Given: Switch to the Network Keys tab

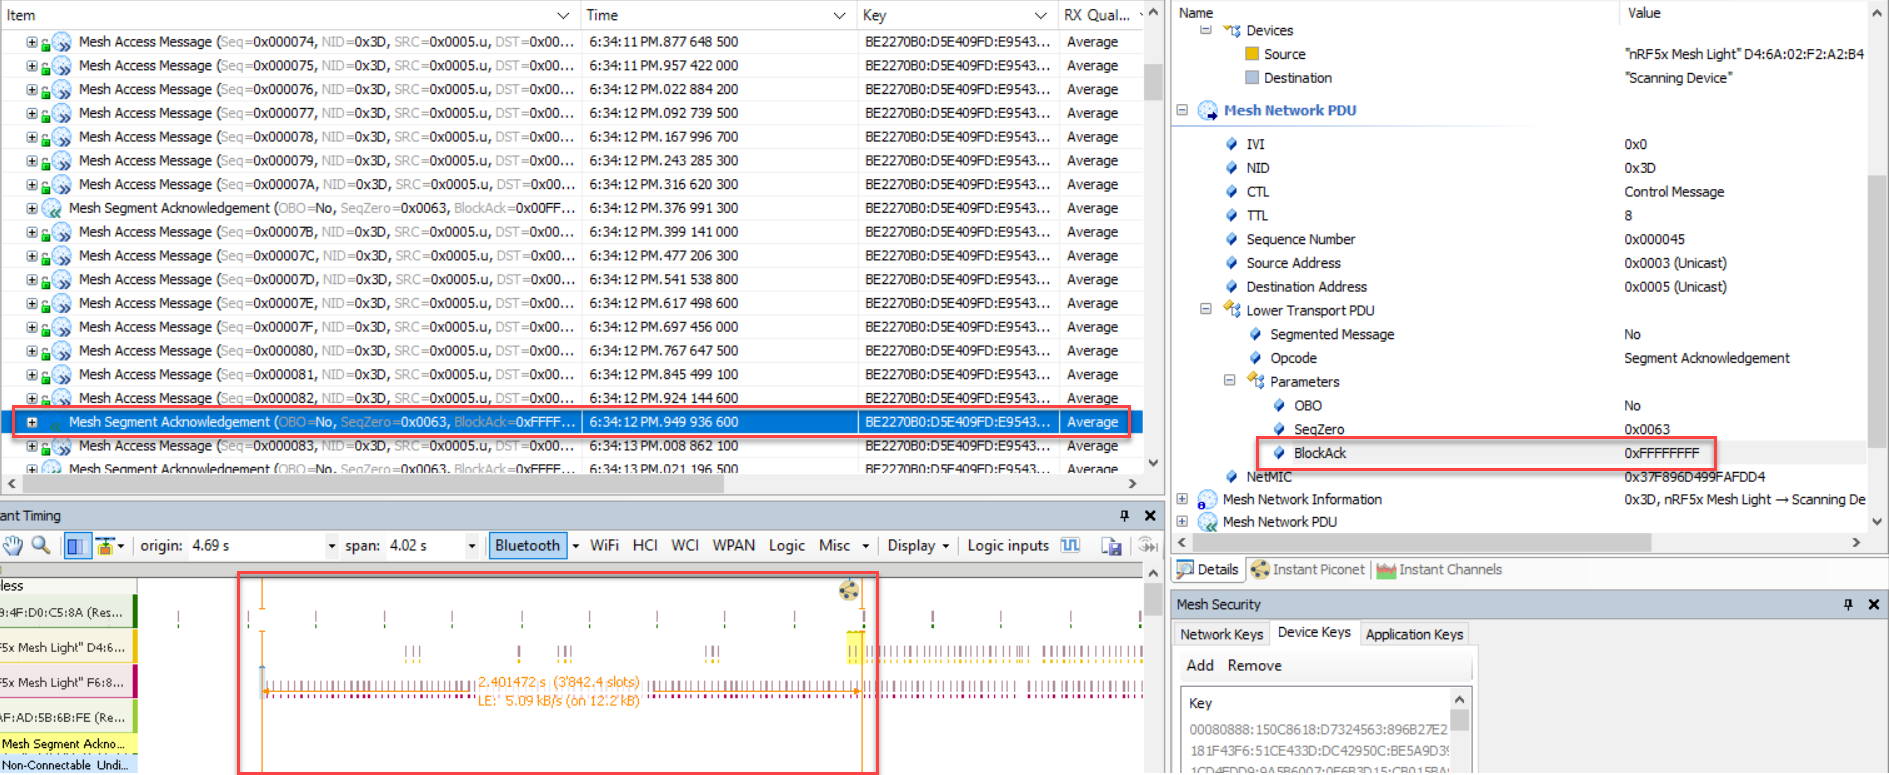Looking at the screenshot, I should point(1221,634).
